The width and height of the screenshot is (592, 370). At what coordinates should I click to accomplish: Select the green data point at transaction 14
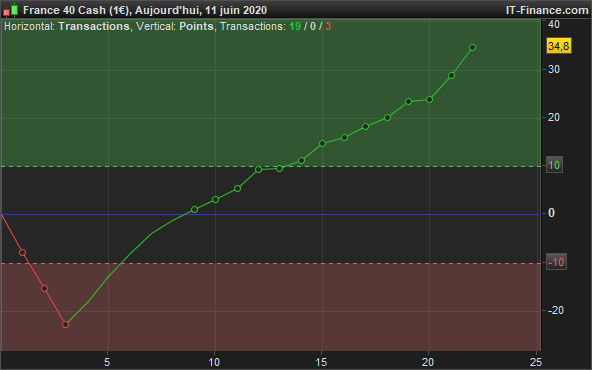(301, 161)
